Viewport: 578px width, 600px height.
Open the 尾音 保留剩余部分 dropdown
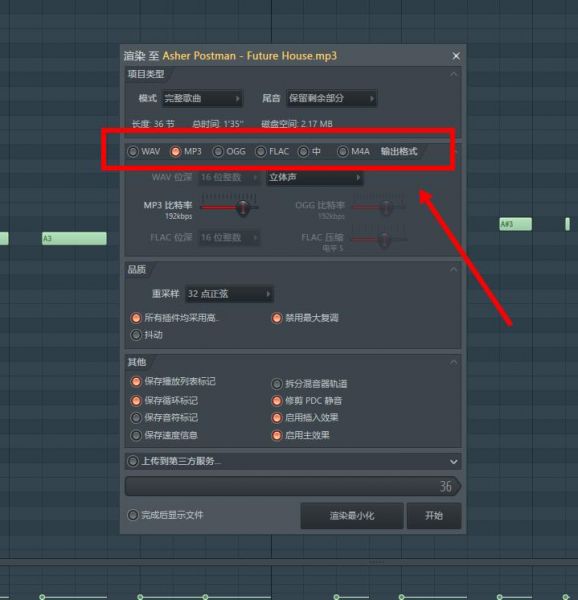coord(331,98)
